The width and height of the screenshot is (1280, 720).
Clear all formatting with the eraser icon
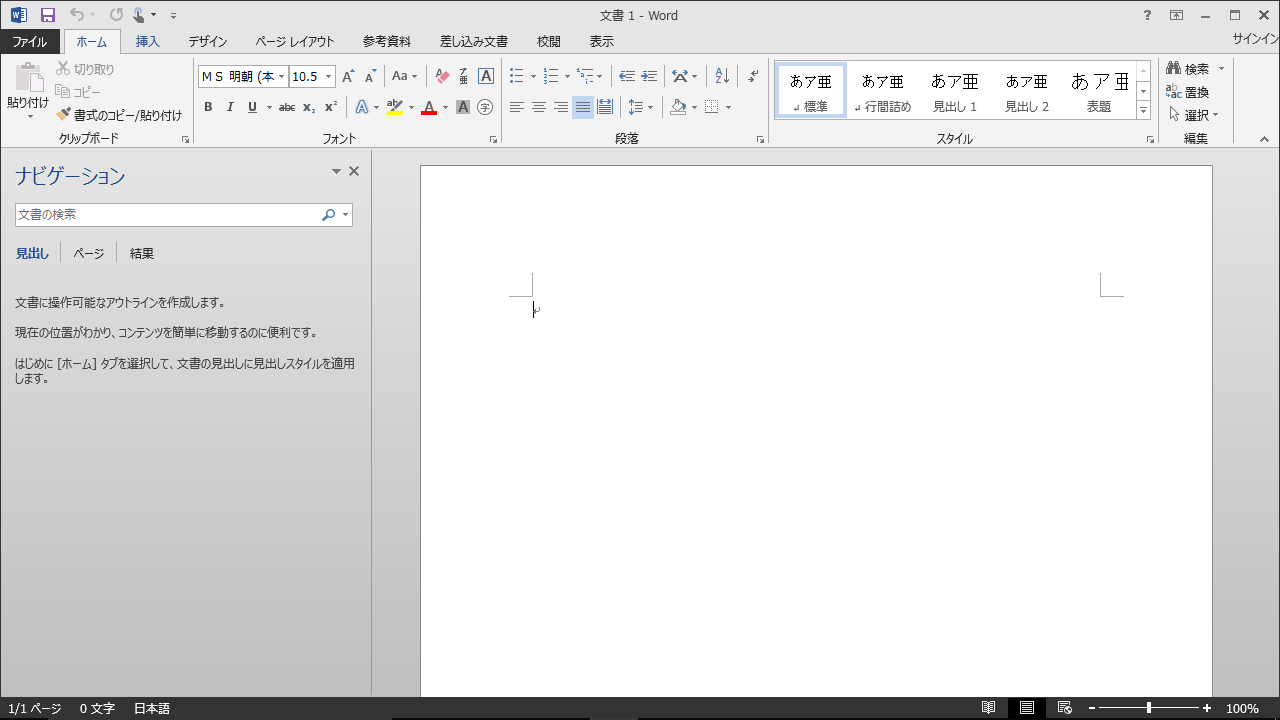coord(442,76)
